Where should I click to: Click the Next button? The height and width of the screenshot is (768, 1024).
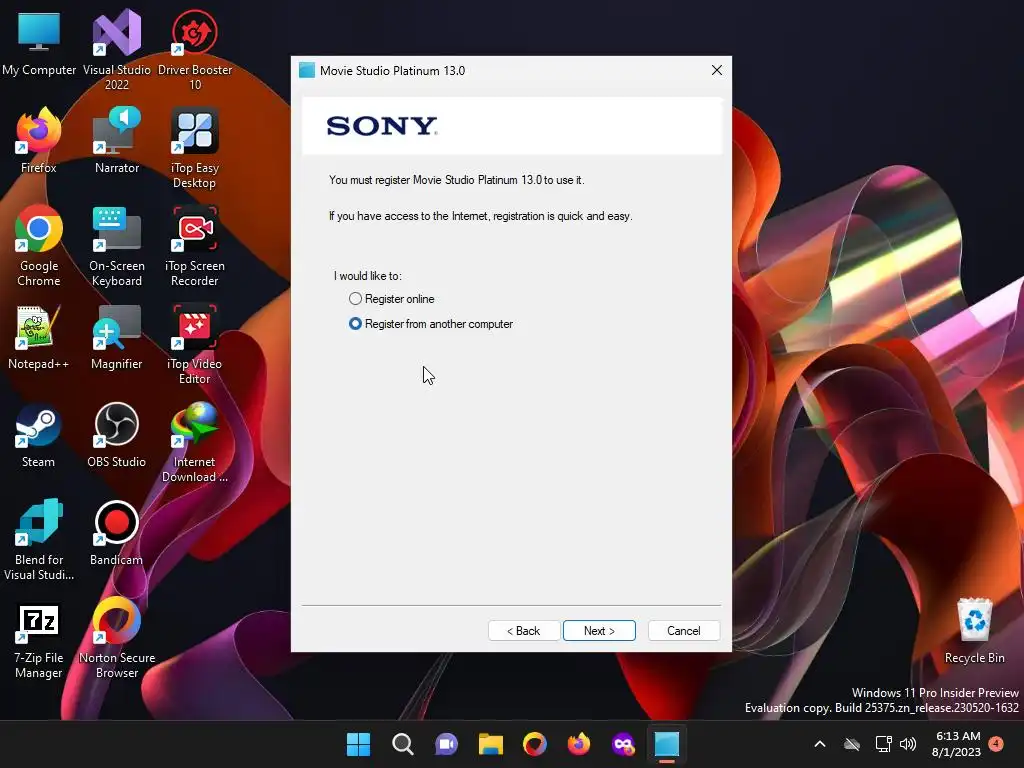[x=599, y=631]
